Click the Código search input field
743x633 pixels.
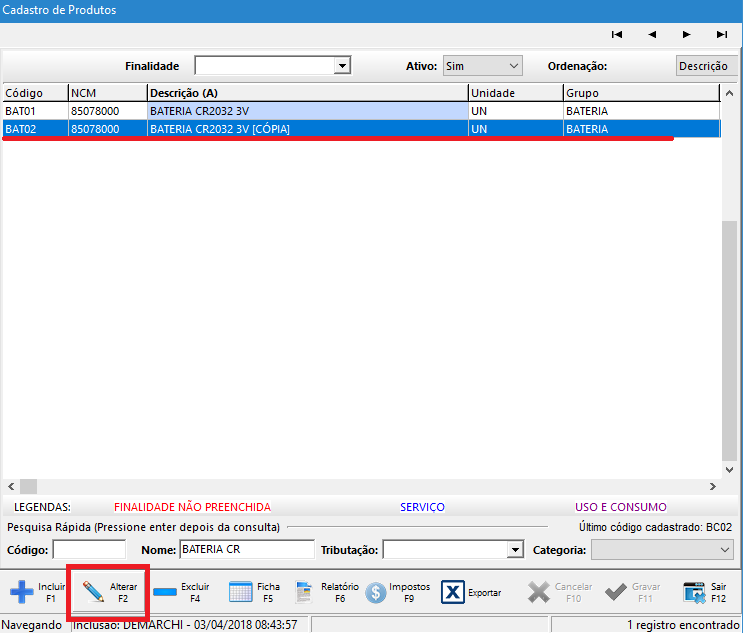[x=89, y=550]
